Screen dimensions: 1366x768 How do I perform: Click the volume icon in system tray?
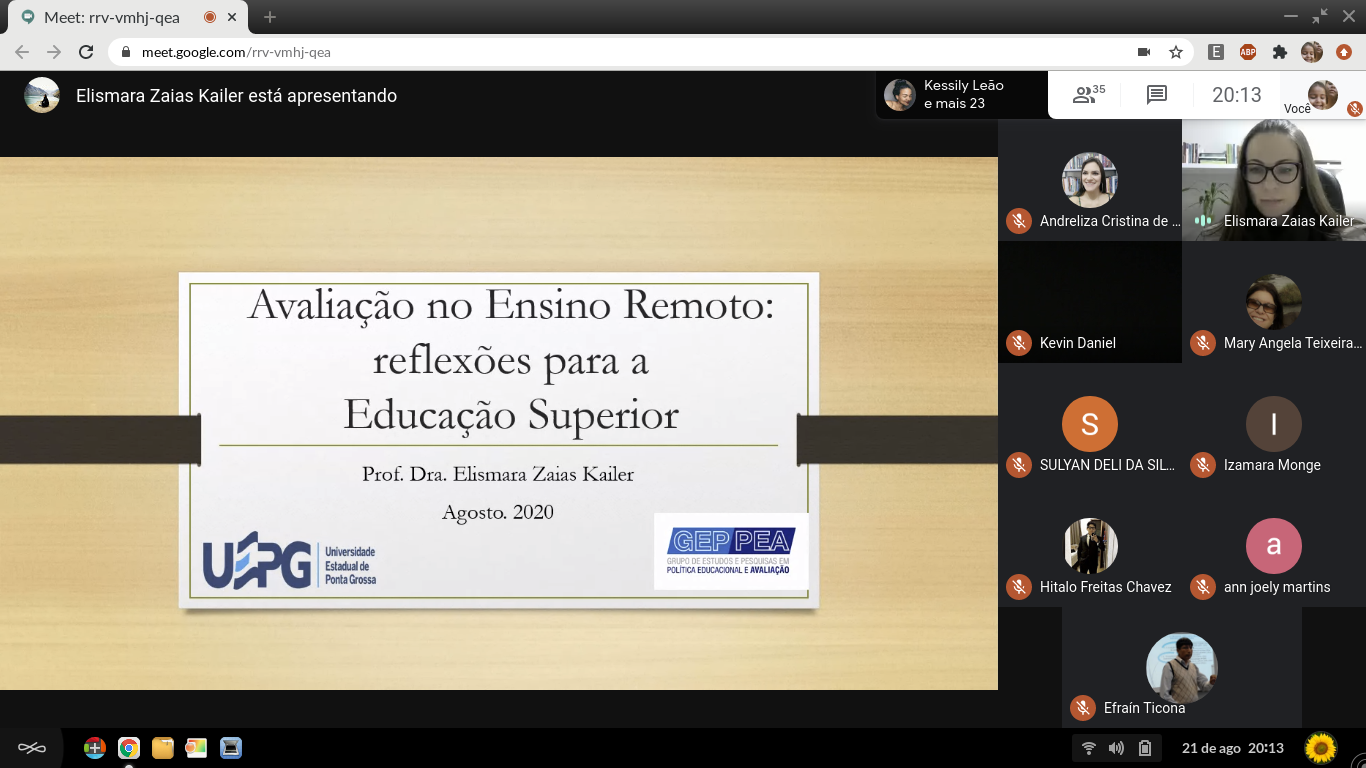1116,748
